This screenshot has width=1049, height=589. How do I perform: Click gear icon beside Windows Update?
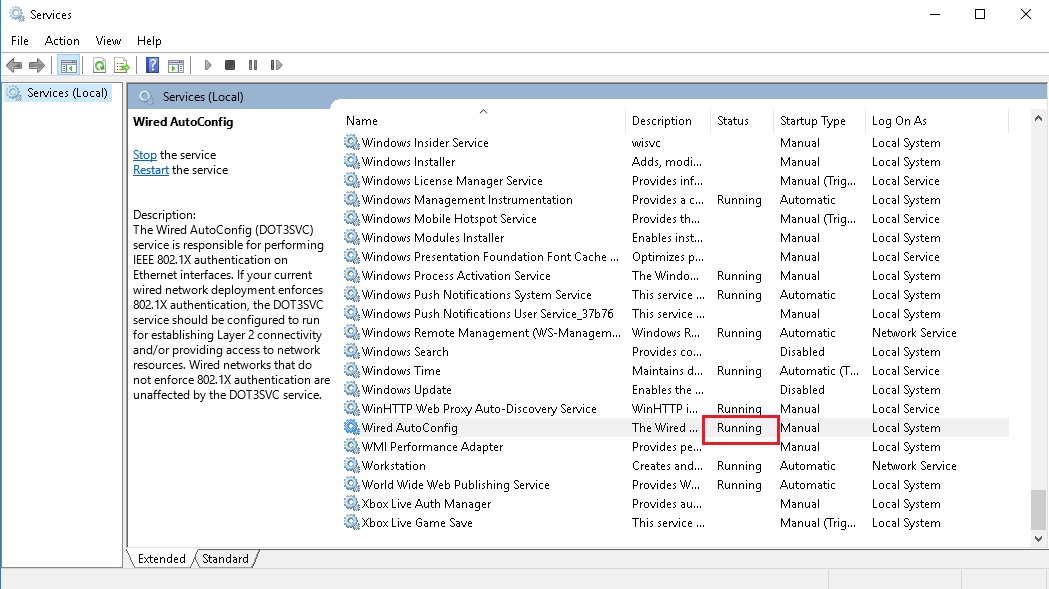(352, 390)
